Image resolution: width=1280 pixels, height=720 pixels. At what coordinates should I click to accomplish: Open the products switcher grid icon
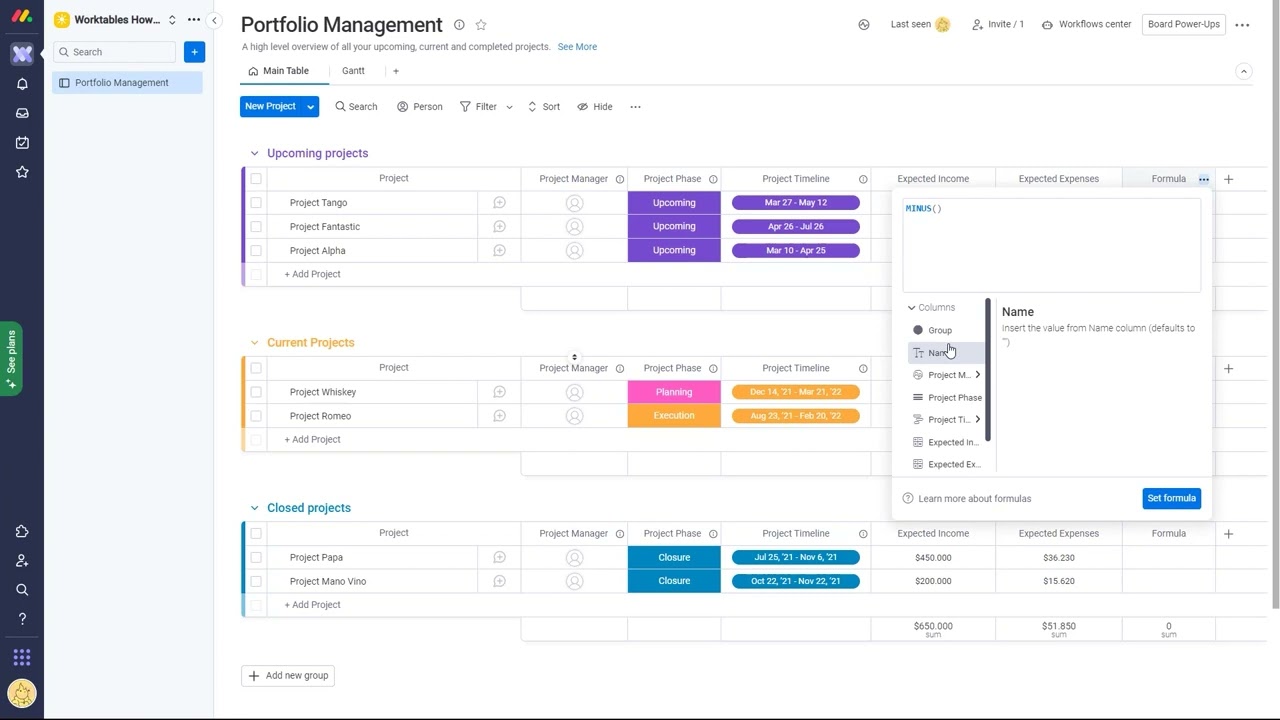point(22,657)
